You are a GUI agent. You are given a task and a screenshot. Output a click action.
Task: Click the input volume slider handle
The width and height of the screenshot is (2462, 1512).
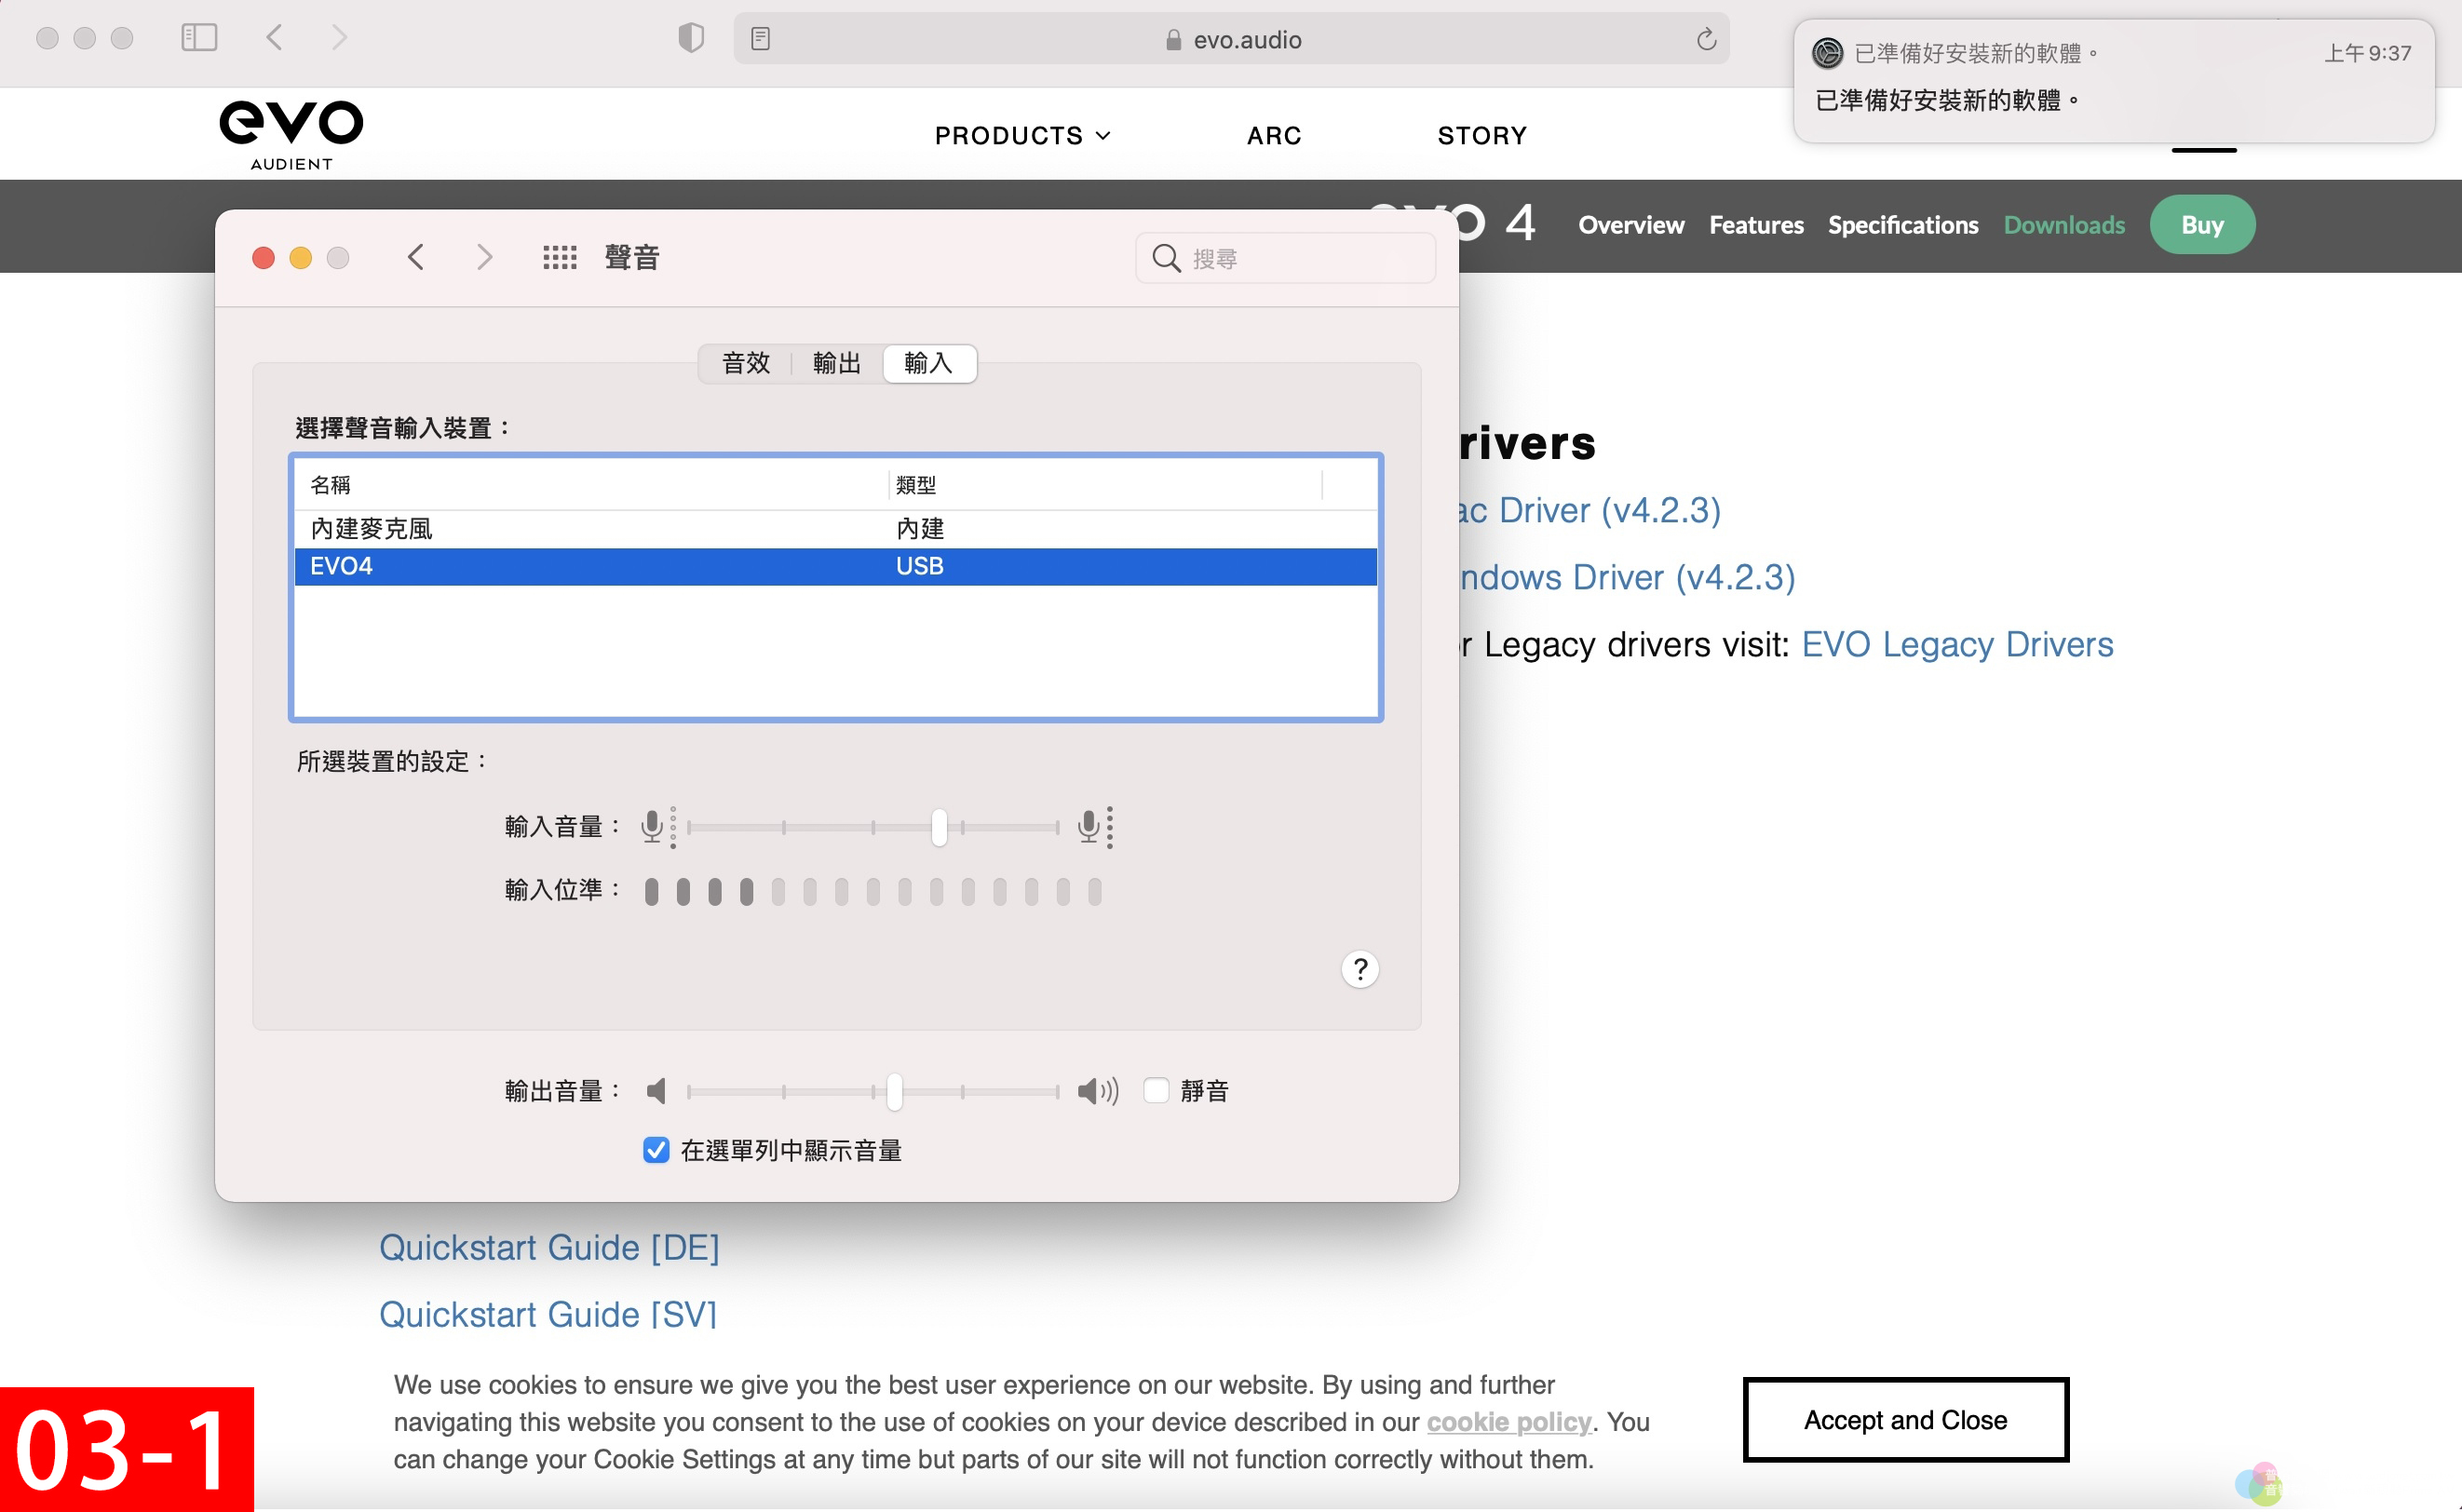point(938,827)
